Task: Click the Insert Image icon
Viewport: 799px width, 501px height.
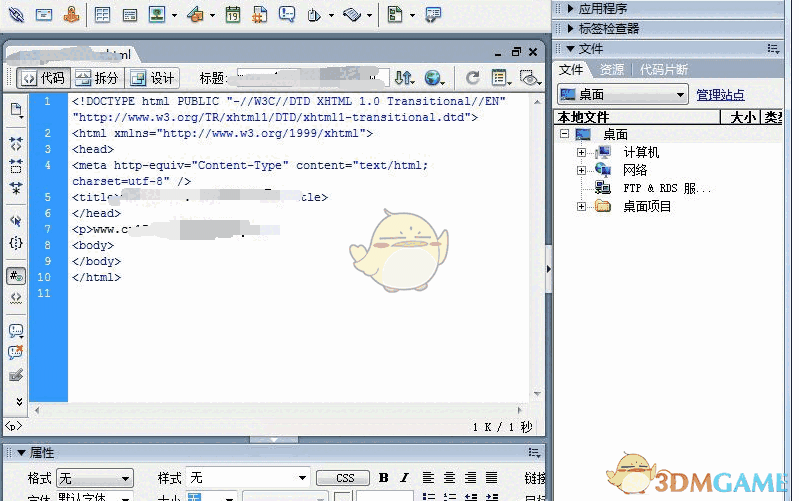Action: tap(157, 14)
